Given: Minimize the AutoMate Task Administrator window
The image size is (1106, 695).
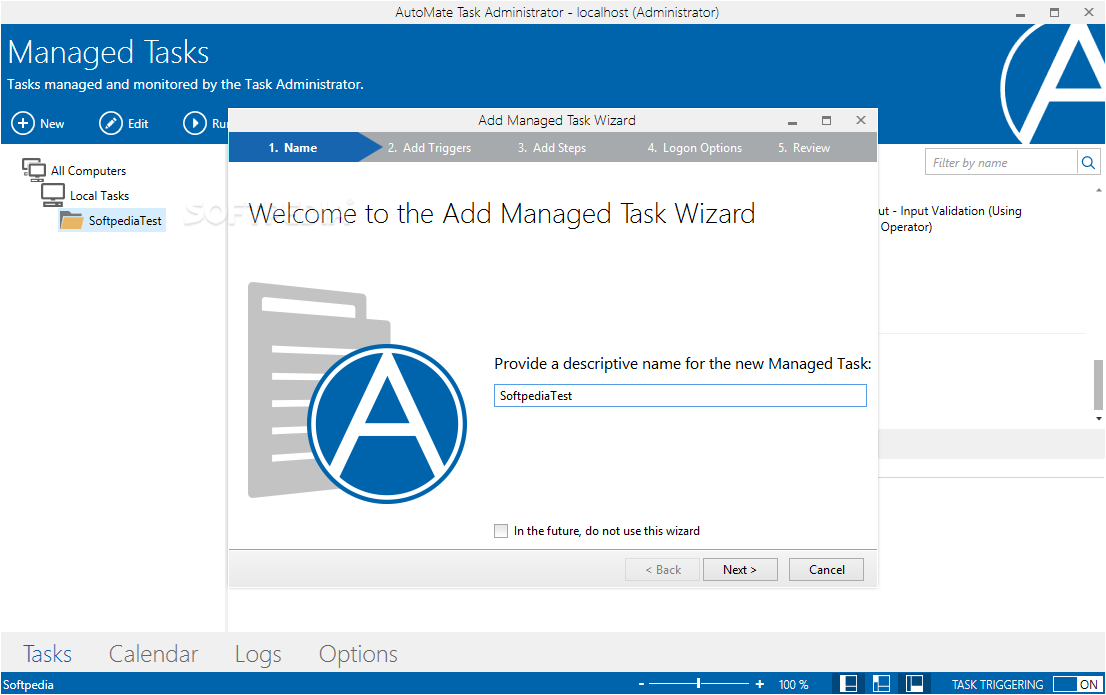Looking at the screenshot, I should 1021,13.
